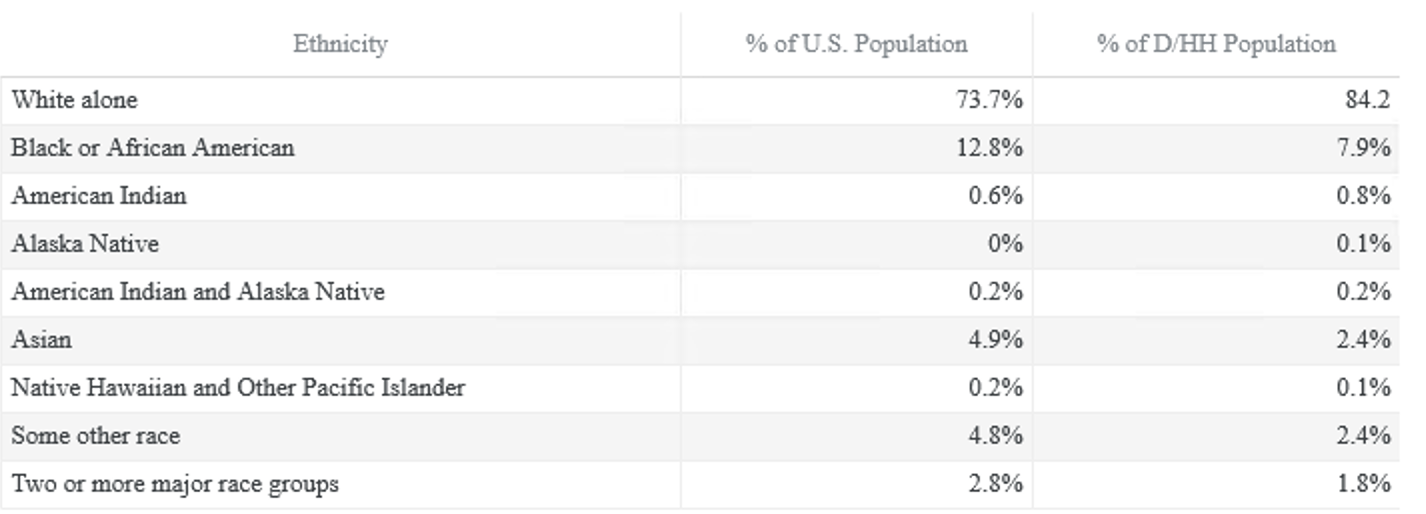This screenshot has width=1426, height=514.
Task: Click the 4.8% value for Some other race
Action: coord(995,436)
